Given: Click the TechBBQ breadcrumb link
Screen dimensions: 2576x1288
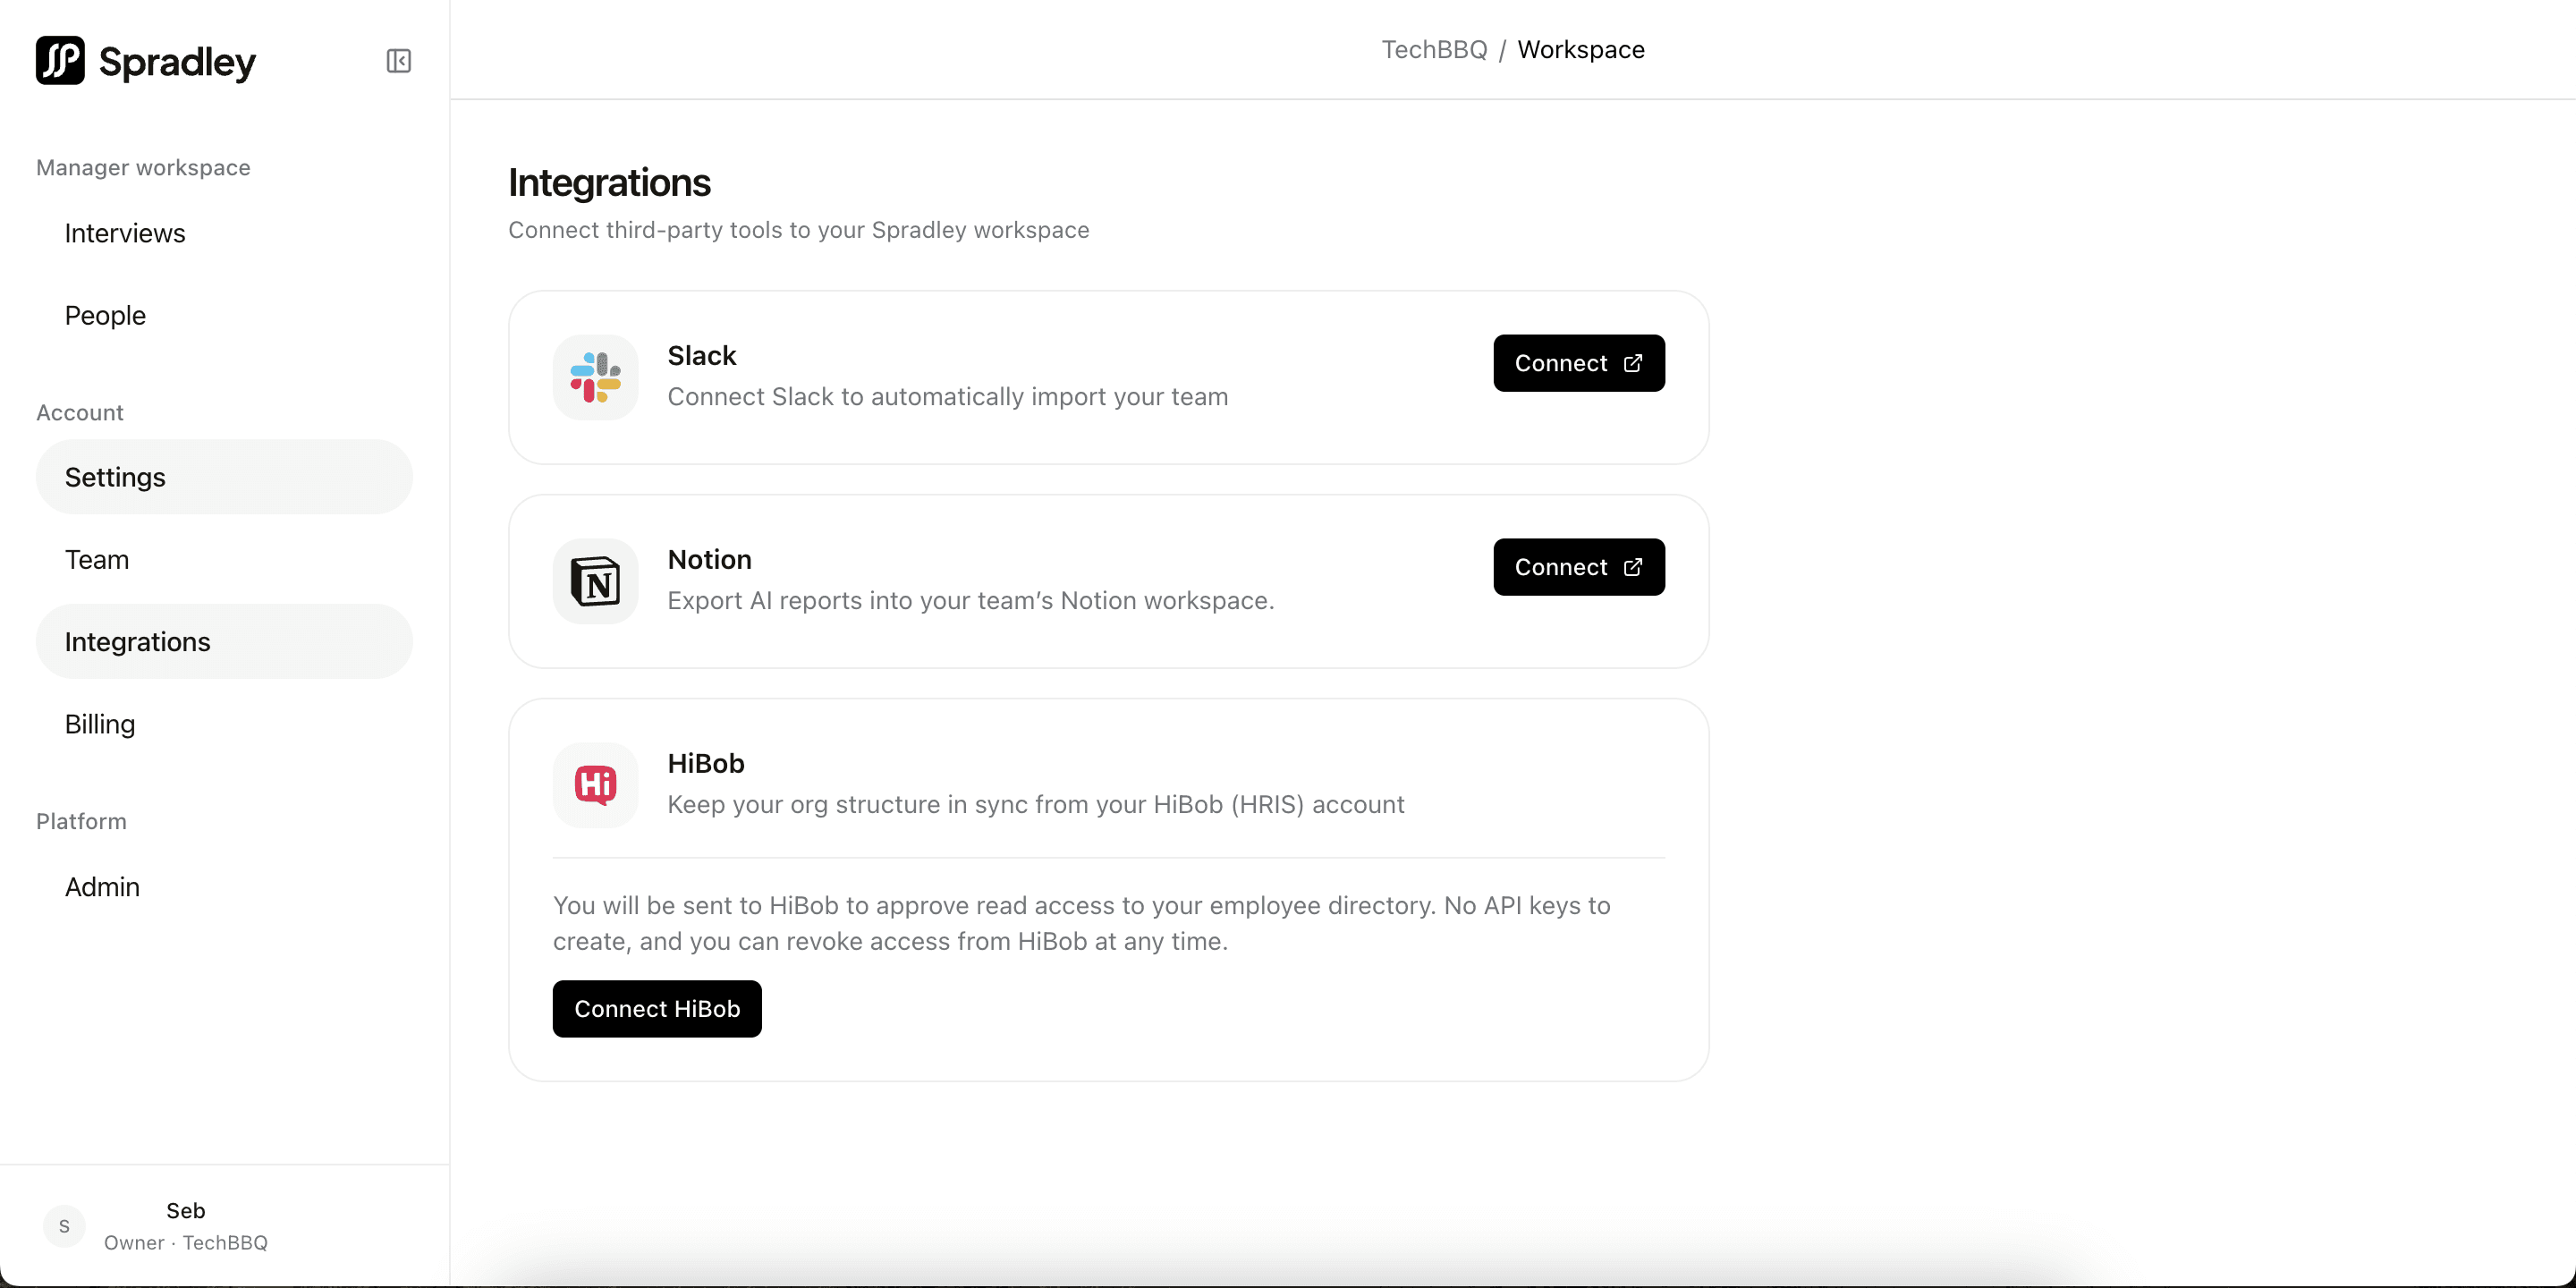Looking at the screenshot, I should coord(1434,50).
